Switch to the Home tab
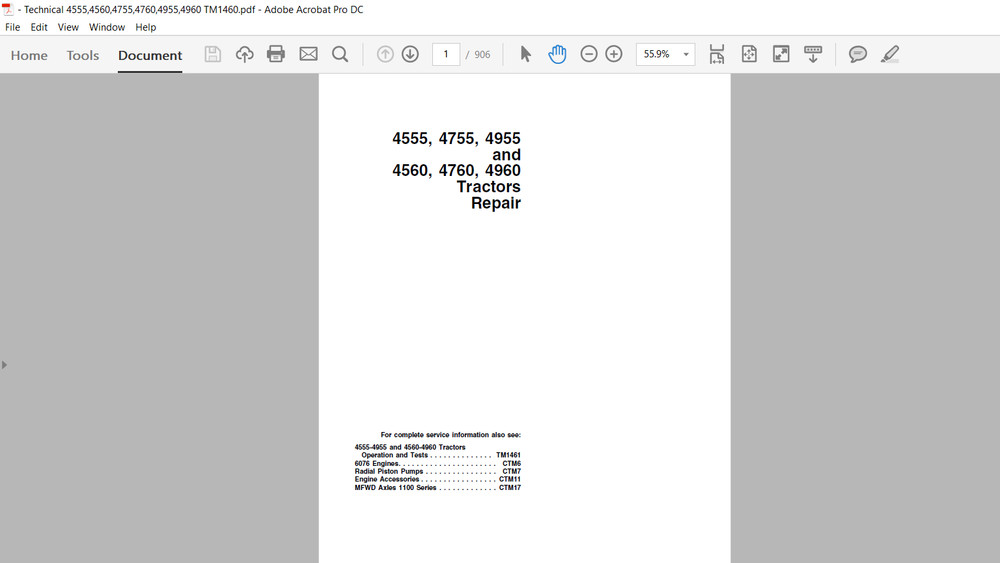Image resolution: width=1000 pixels, height=563 pixels. [29, 55]
